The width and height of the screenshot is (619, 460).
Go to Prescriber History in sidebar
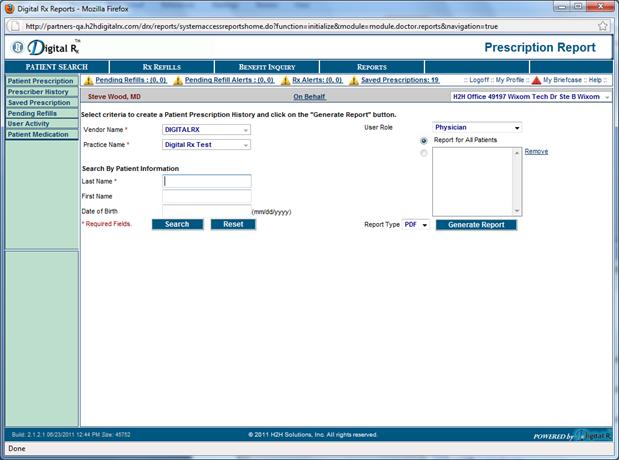click(x=39, y=92)
